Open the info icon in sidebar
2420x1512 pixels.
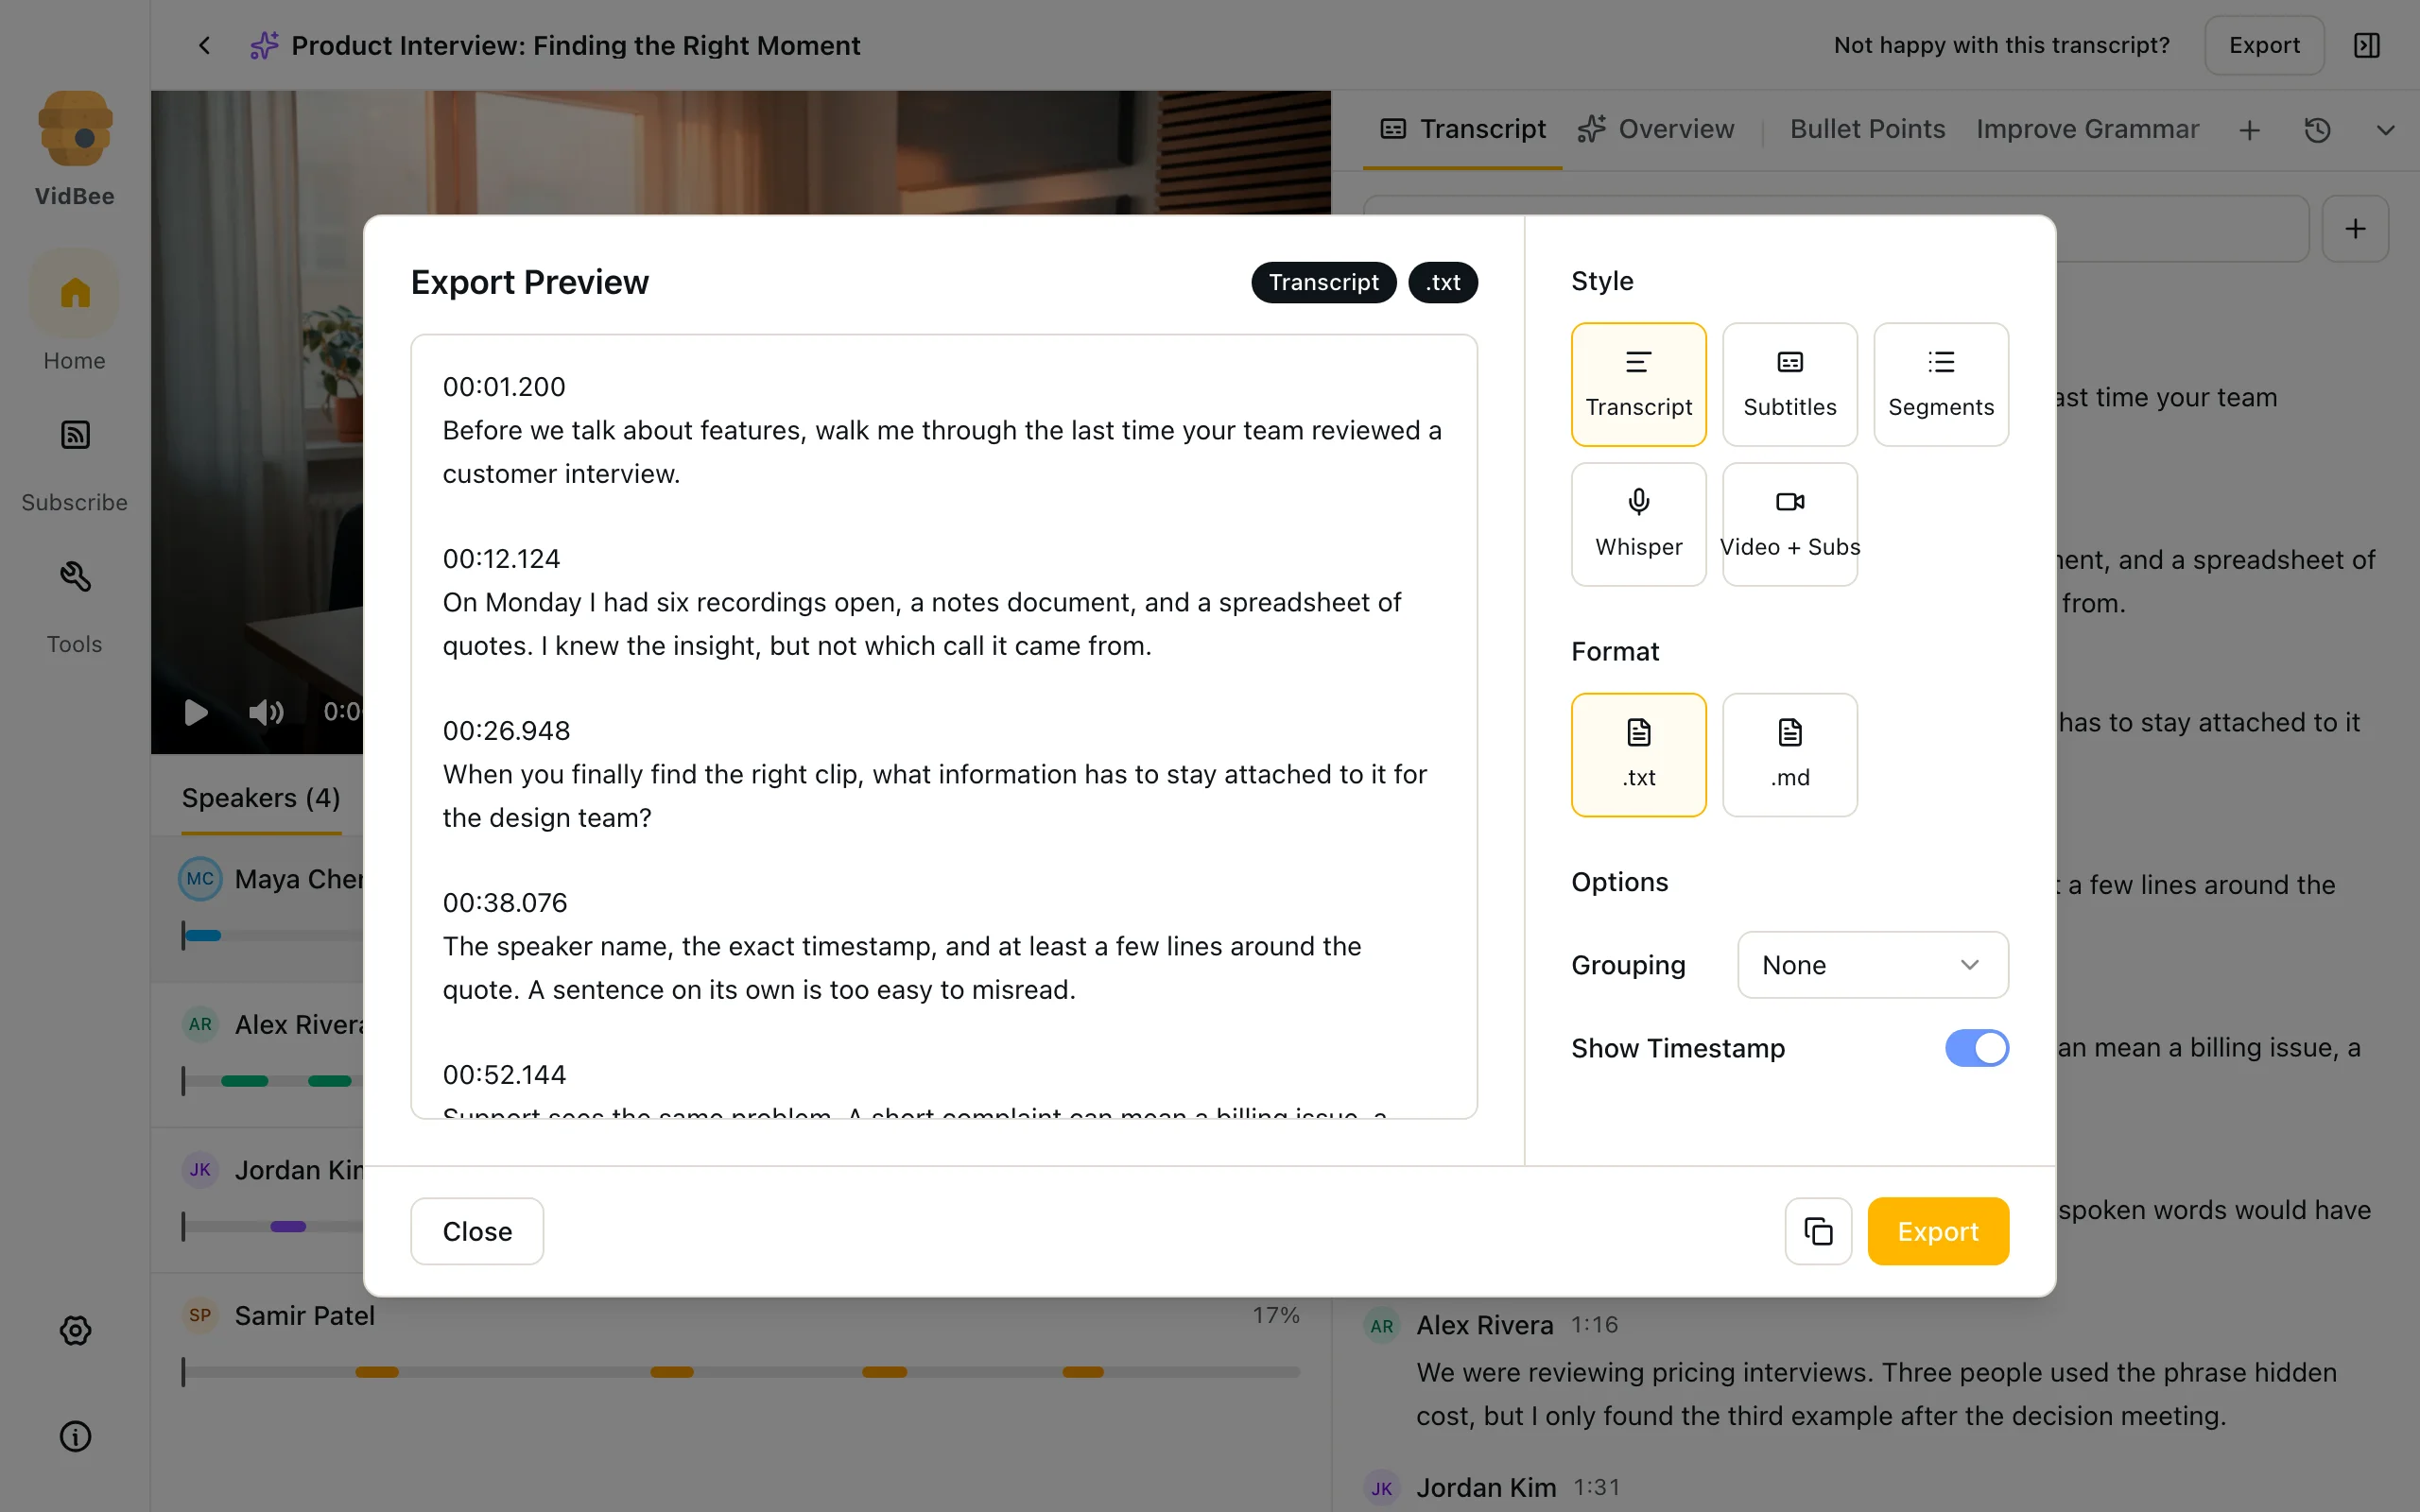tap(75, 1436)
